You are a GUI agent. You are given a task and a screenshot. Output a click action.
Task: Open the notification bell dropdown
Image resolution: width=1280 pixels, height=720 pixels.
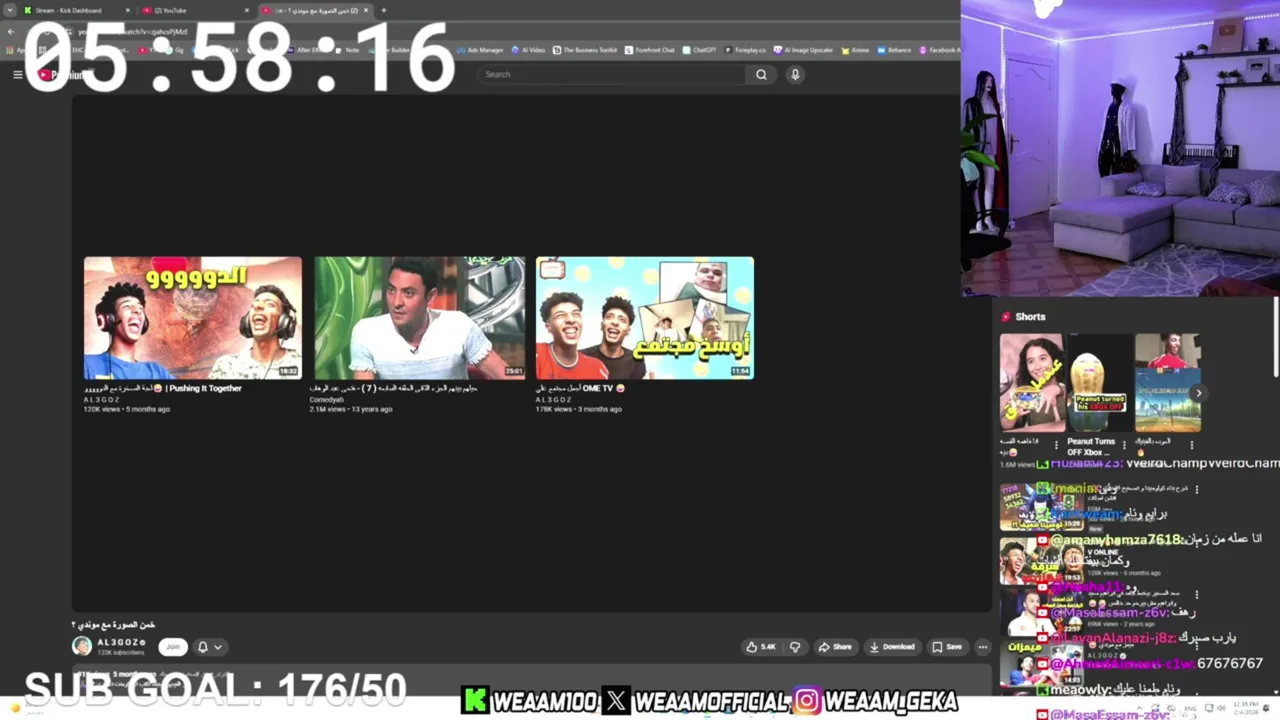pos(209,647)
